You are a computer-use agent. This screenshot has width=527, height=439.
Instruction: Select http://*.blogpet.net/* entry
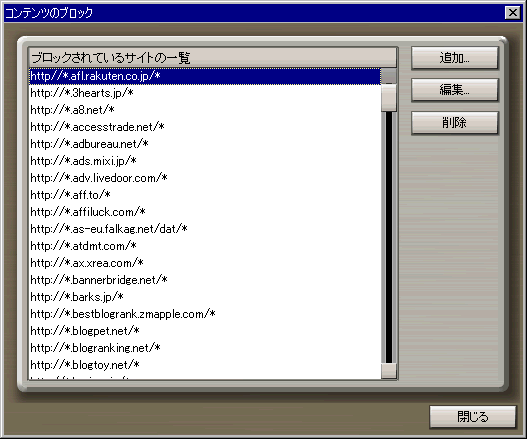(x=205, y=331)
